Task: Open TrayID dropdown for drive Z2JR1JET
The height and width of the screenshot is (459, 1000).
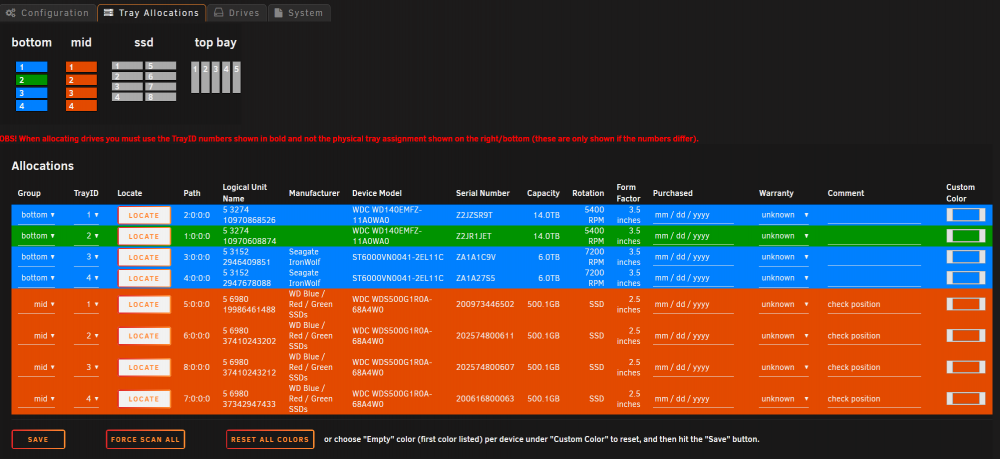Action: click(x=87, y=236)
